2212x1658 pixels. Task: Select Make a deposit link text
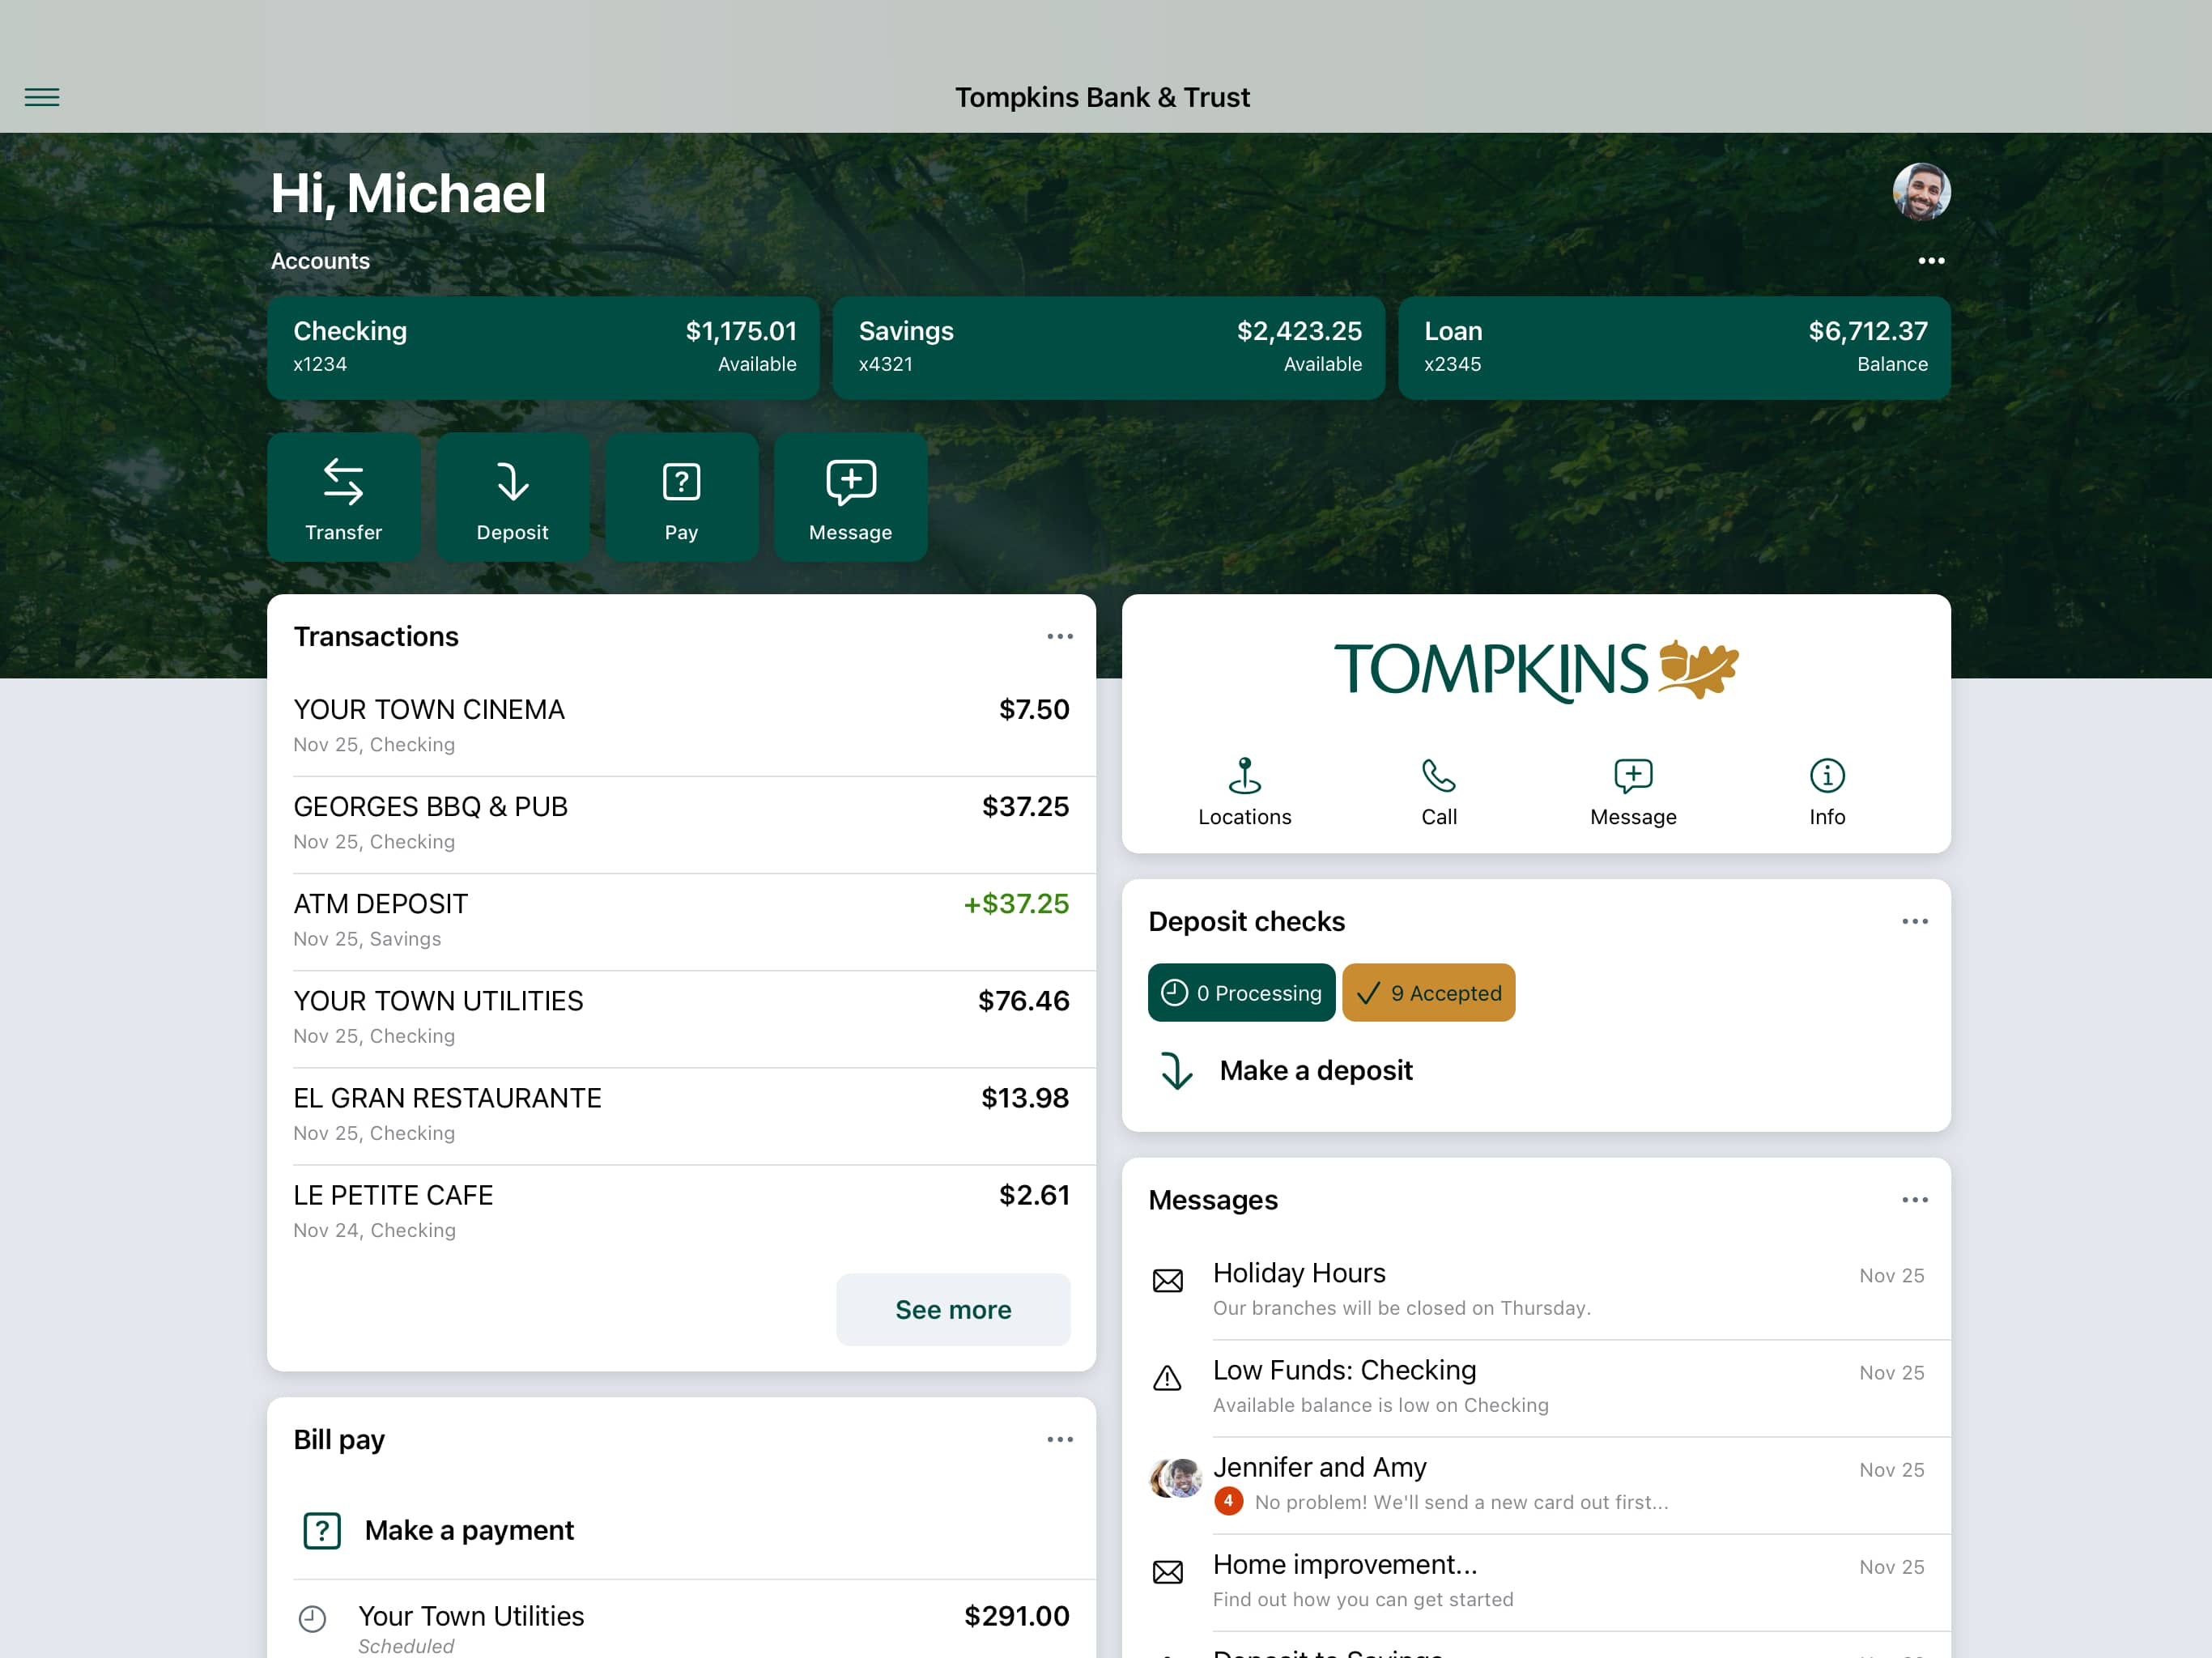pyautogui.click(x=1316, y=1071)
